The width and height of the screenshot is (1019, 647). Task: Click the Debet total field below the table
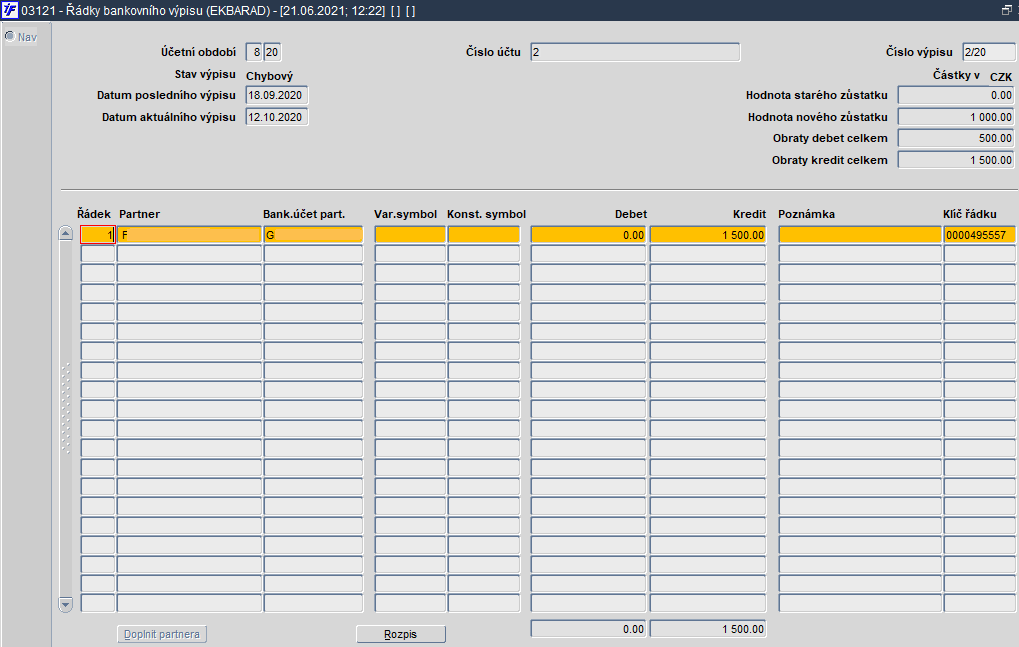(588, 629)
